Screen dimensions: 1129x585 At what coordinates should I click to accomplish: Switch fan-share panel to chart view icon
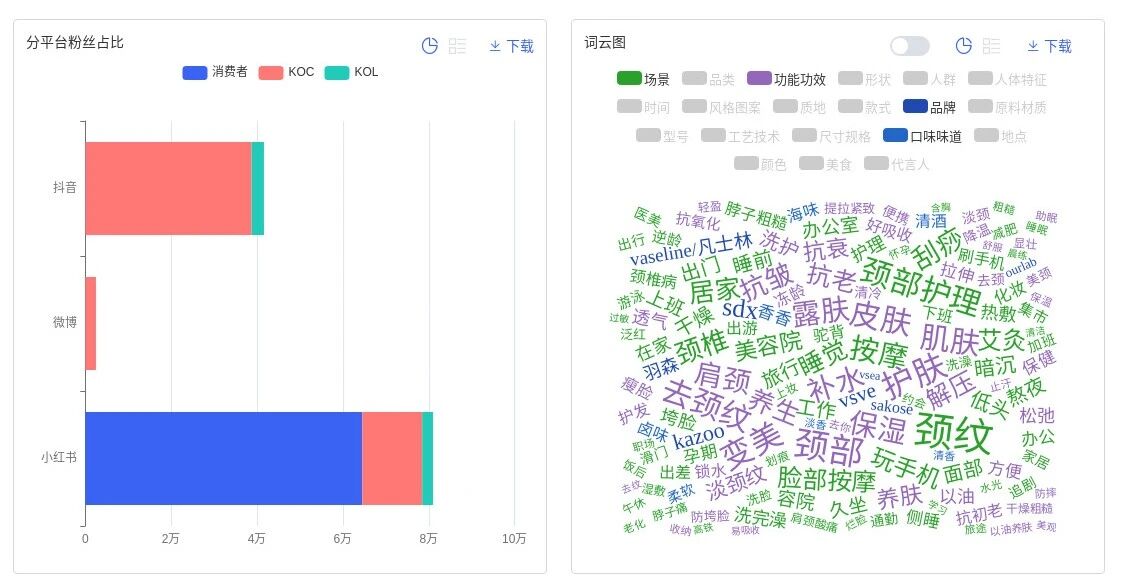[x=430, y=46]
